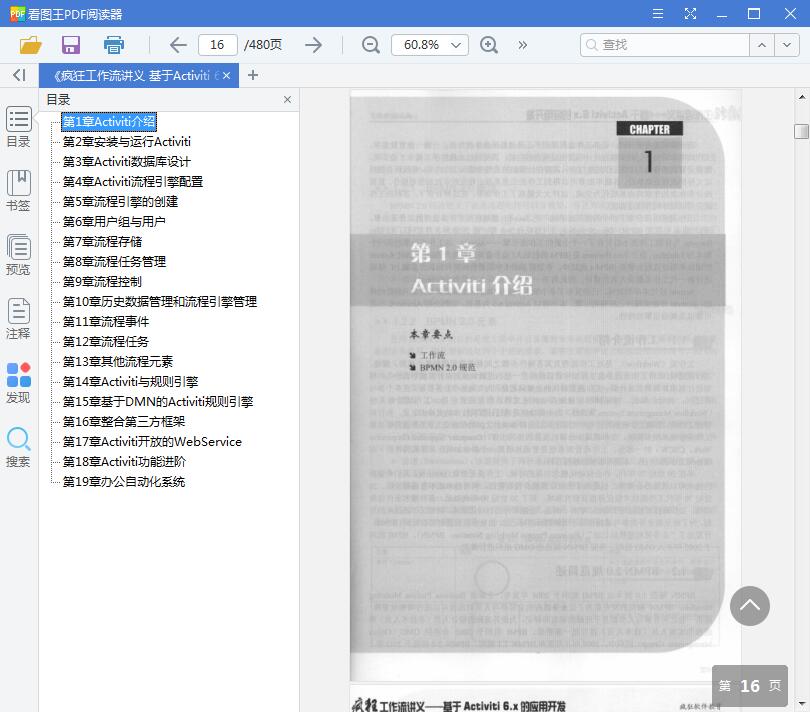Open the 预览 thumbnails panel
The image size is (810, 712).
pos(19,255)
